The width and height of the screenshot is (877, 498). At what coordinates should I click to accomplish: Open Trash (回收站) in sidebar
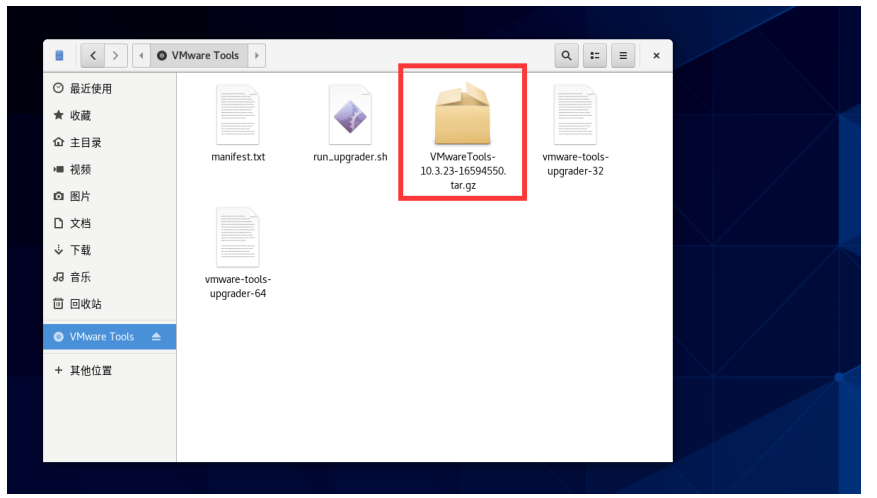tap(110, 303)
